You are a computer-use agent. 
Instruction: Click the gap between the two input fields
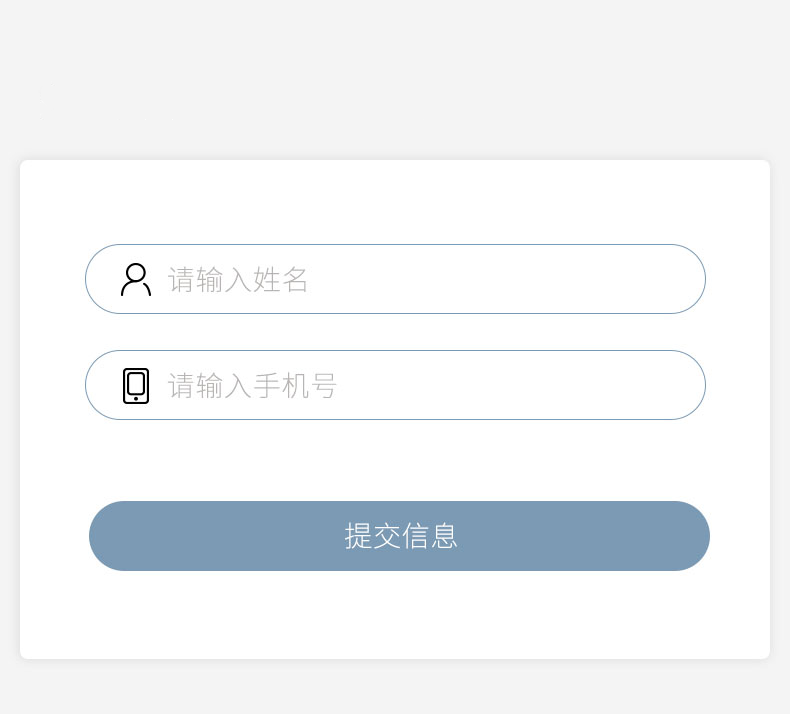395,332
